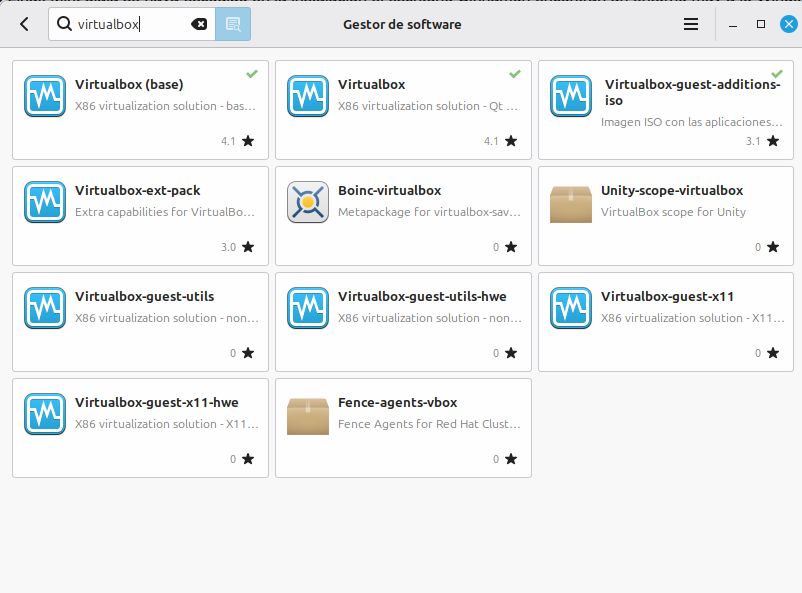Click the star on Virtualbox-guest-x11 card
This screenshot has height=593, width=802.
773,353
